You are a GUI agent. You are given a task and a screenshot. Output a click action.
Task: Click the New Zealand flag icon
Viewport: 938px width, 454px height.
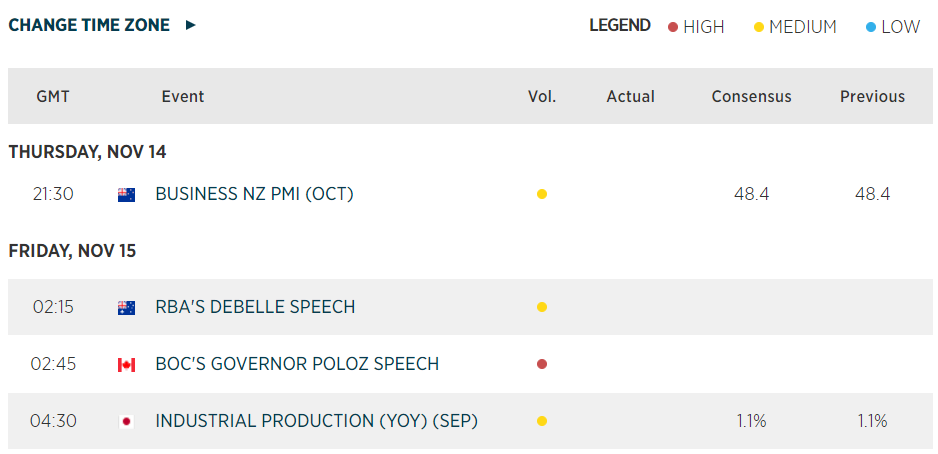[x=126, y=195]
